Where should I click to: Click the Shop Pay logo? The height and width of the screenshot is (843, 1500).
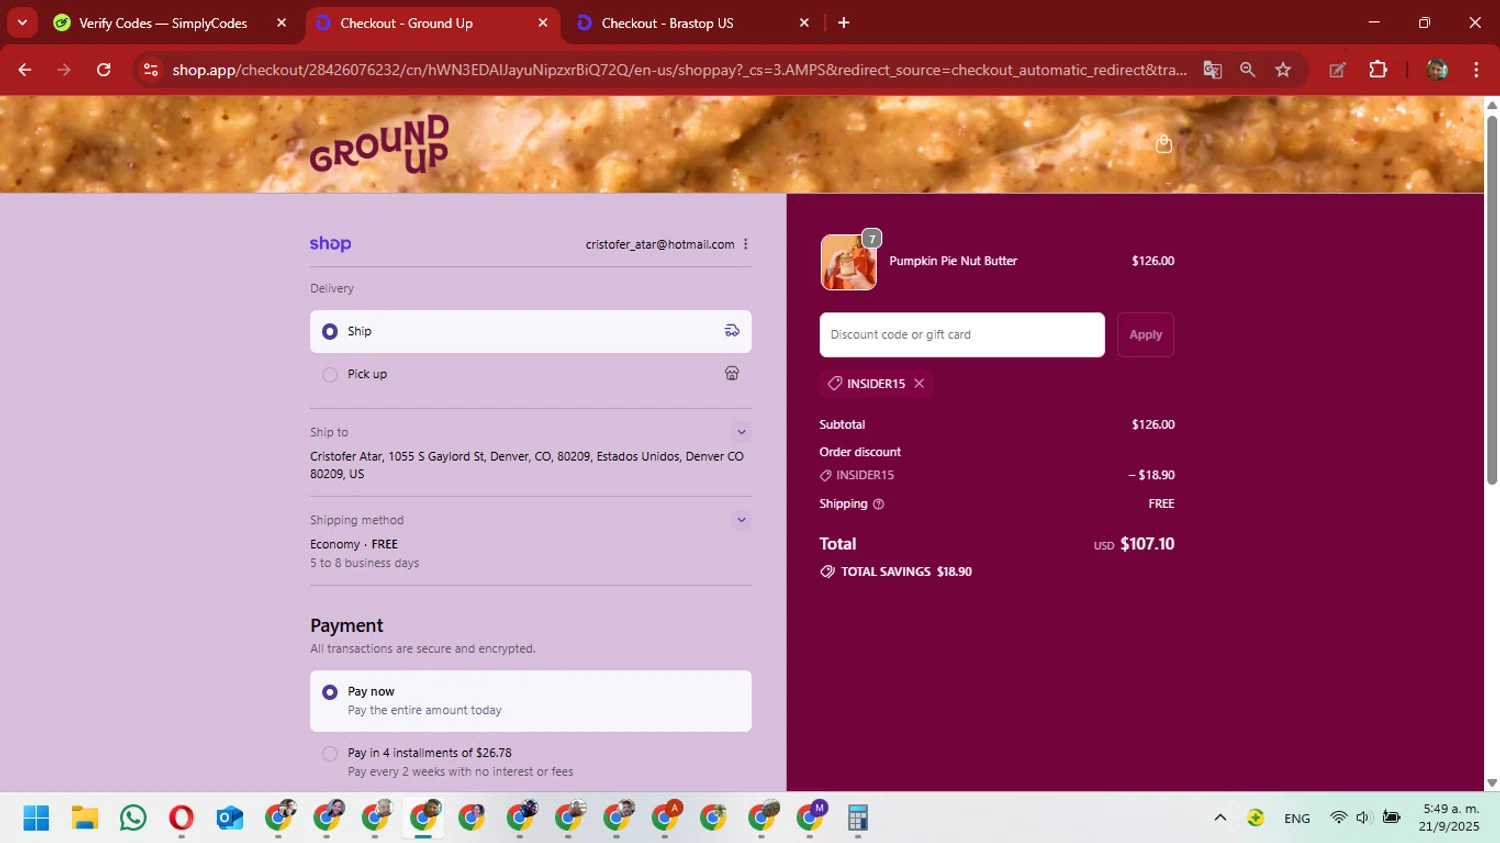330,244
